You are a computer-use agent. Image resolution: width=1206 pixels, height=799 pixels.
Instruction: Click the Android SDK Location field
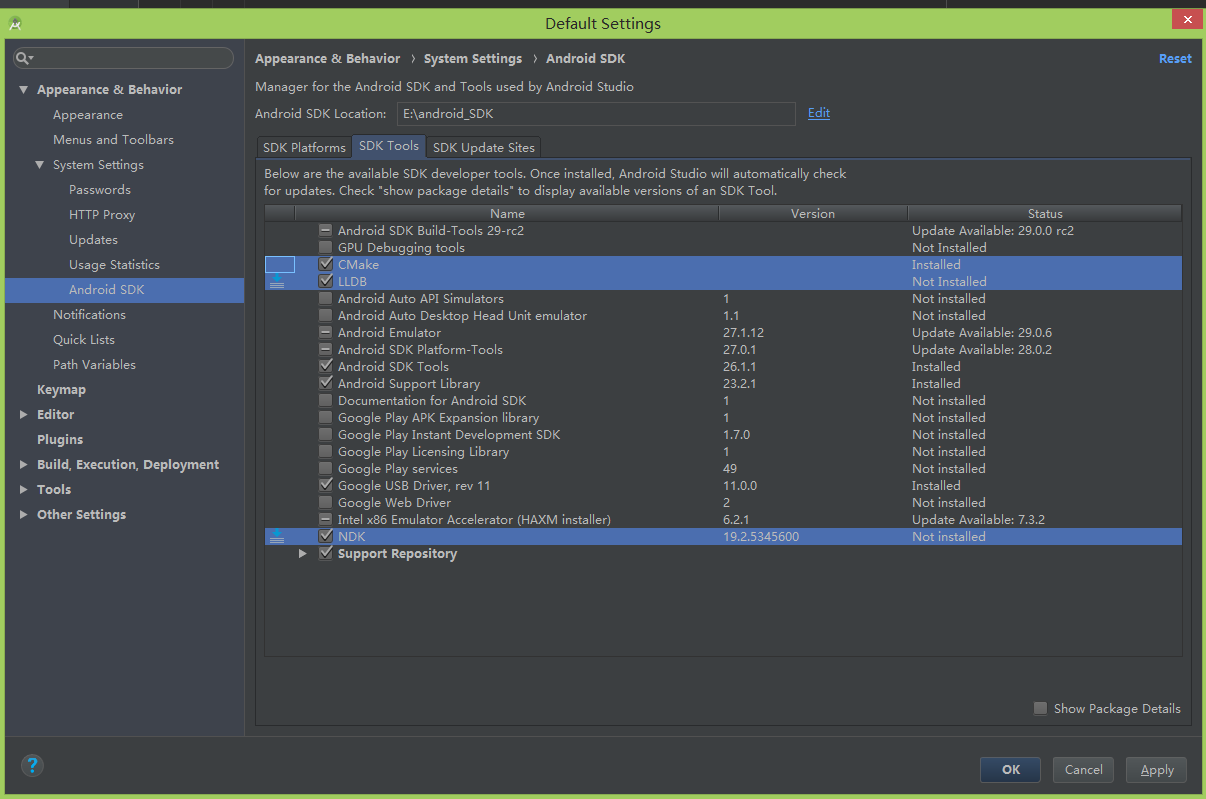coord(596,114)
